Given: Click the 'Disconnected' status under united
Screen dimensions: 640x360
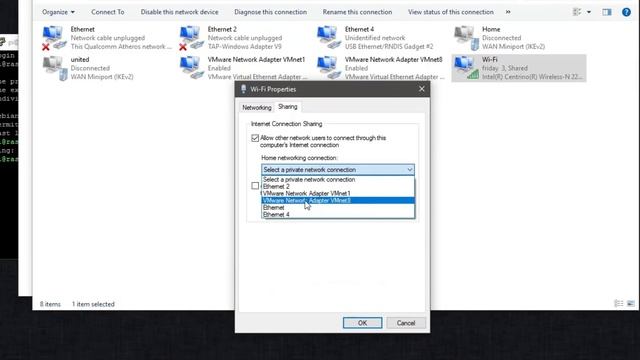Looking at the screenshot, I should coord(90,68).
